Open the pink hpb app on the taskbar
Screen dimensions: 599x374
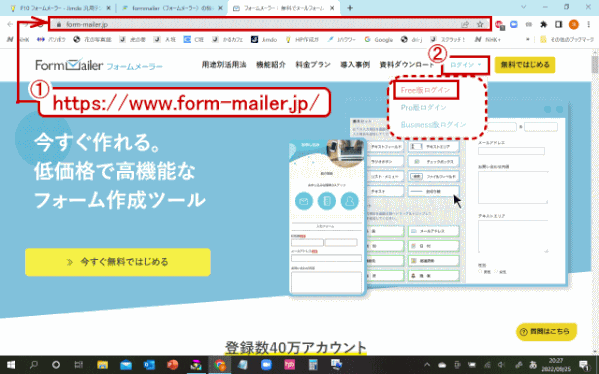tap(290, 365)
